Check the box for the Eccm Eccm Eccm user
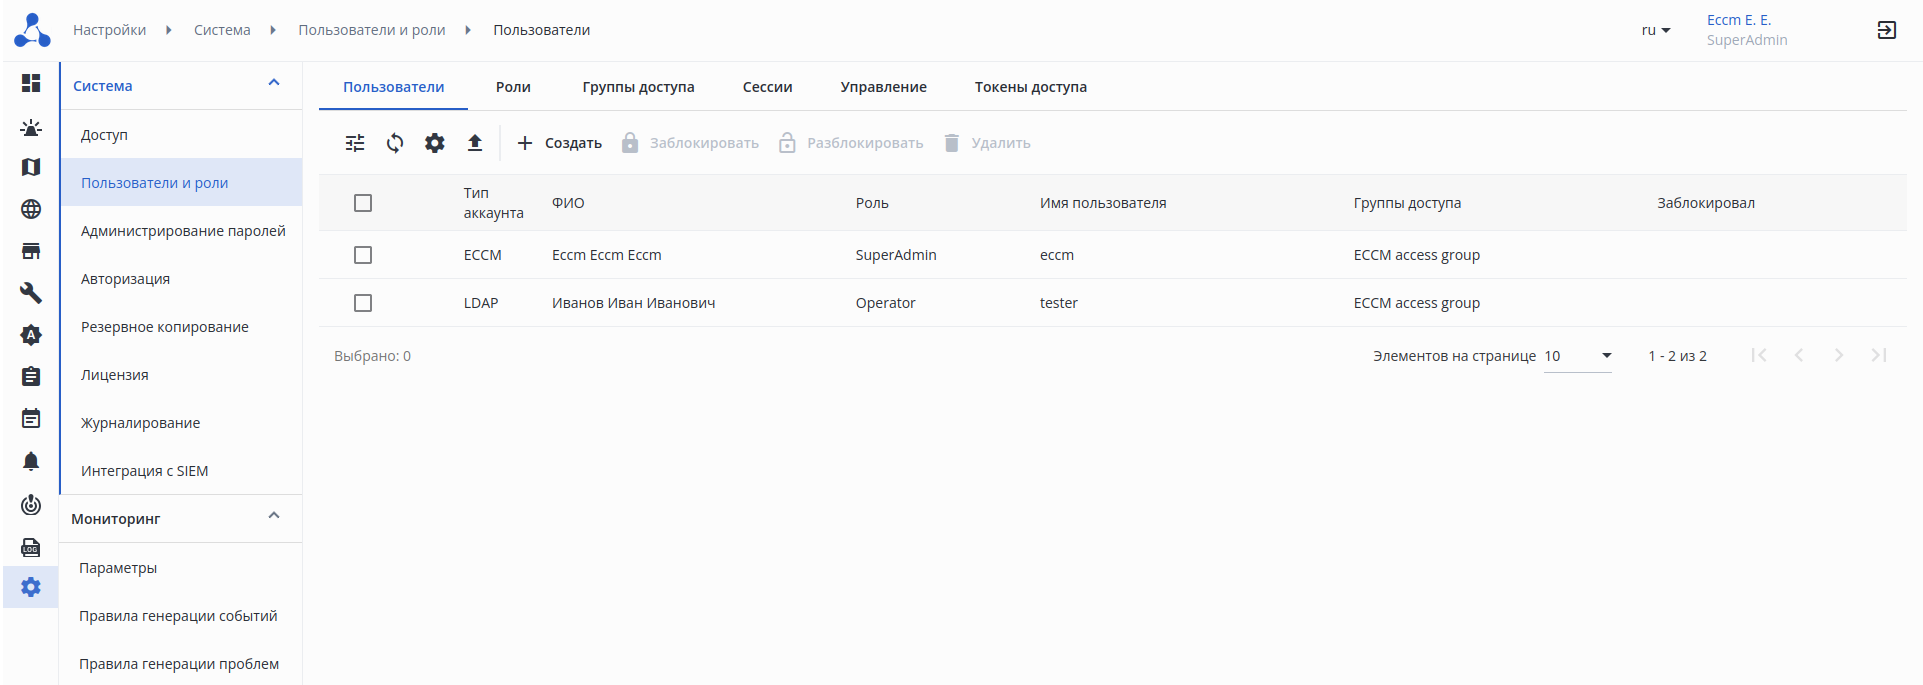 click(363, 255)
